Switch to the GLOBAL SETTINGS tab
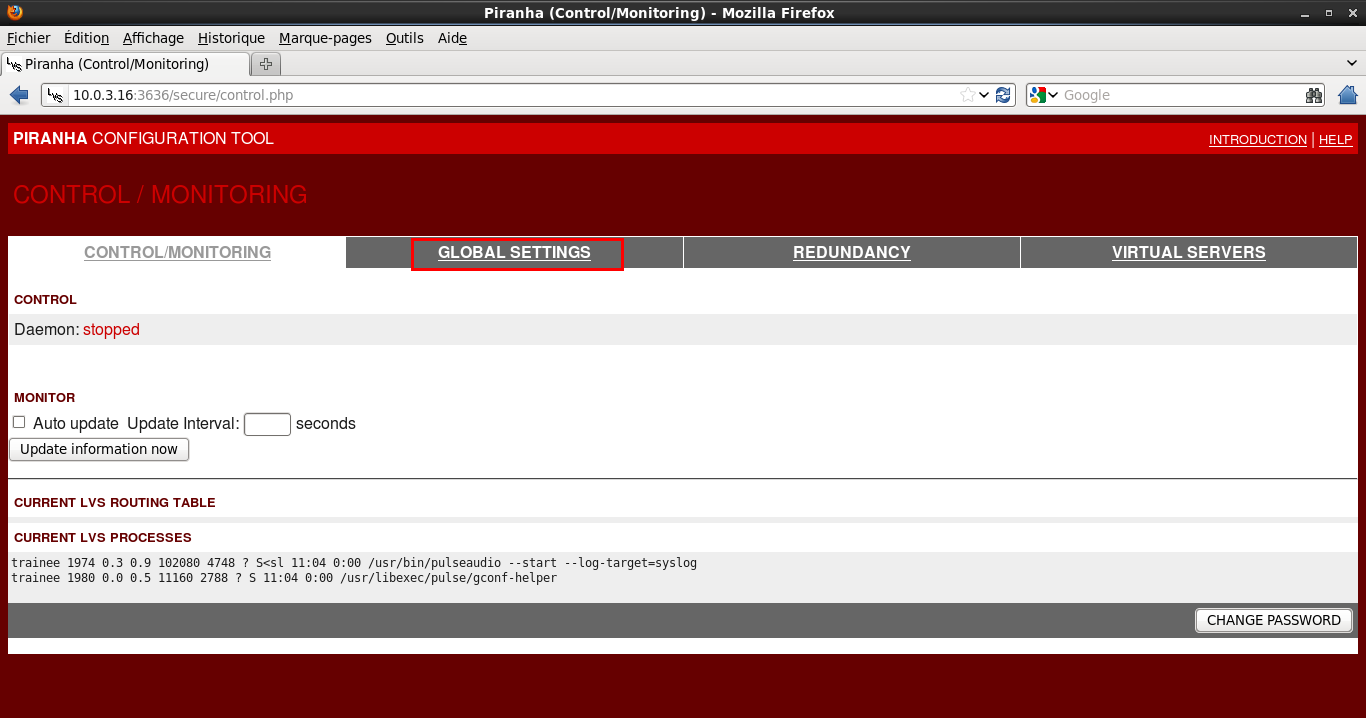1366x718 pixels. pyautogui.click(x=514, y=253)
